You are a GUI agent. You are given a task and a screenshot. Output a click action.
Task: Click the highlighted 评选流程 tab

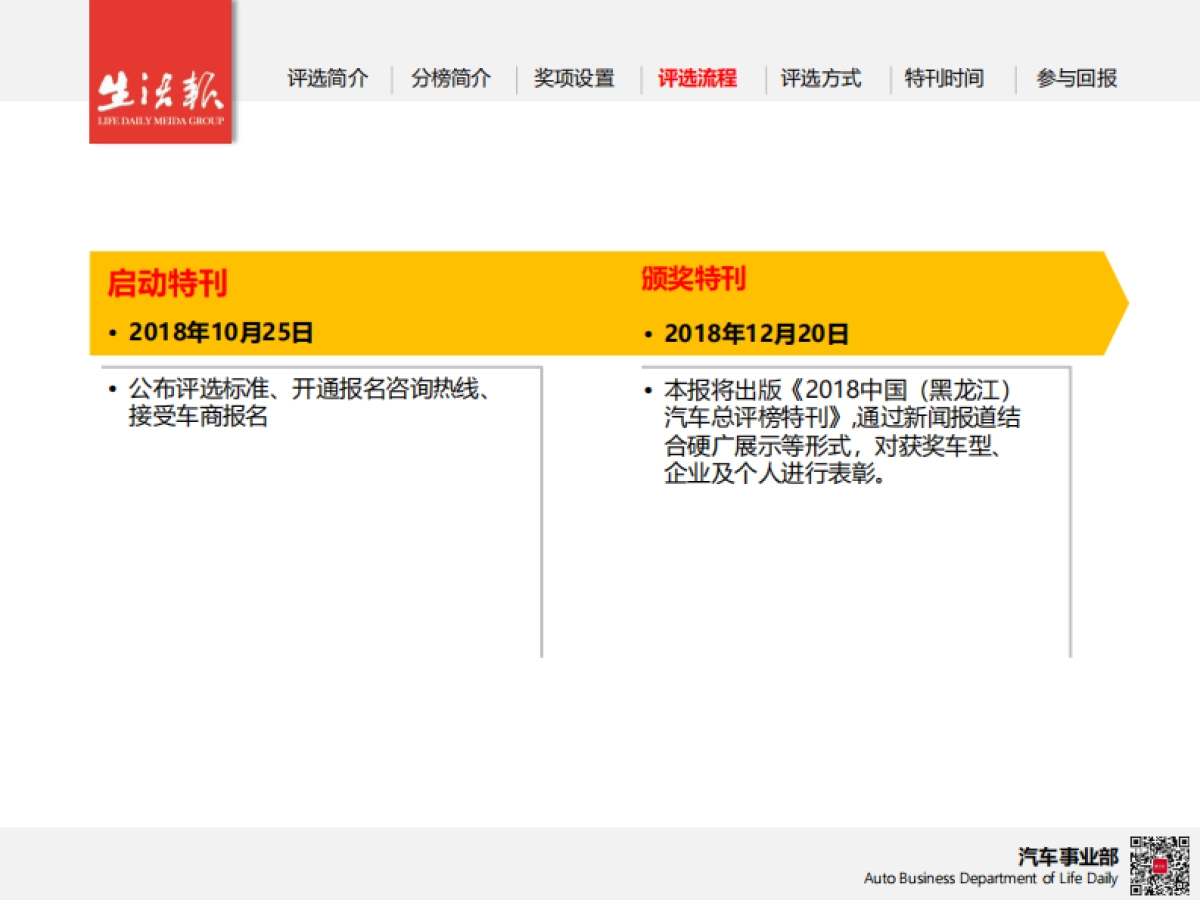coord(697,78)
